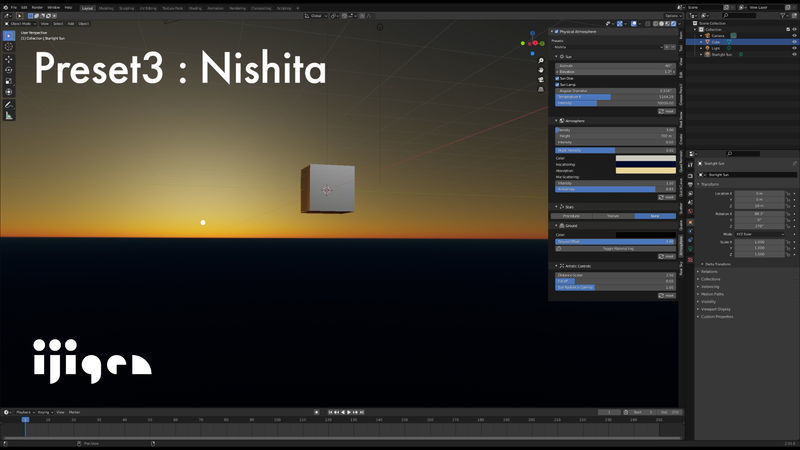The image size is (800, 450).
Task: Select Procedural option for Stars
Action: point(571,216)
